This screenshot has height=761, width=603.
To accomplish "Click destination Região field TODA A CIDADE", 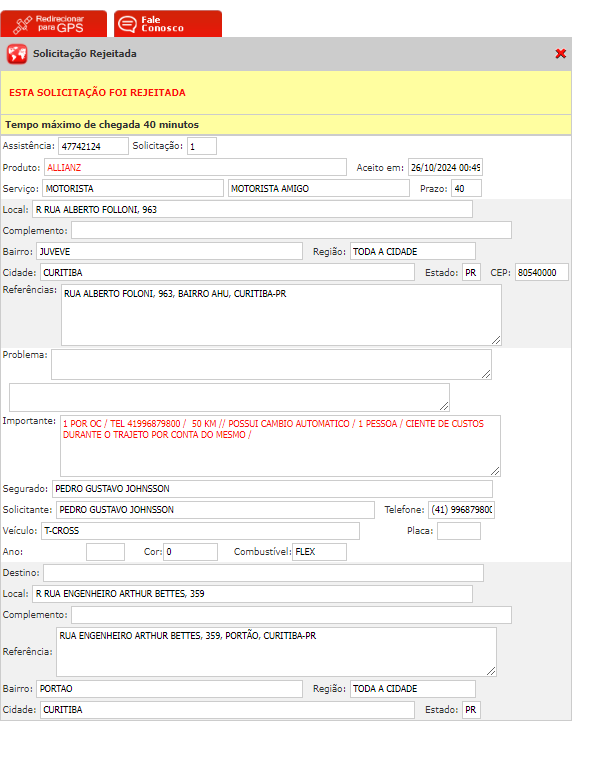I will (x=413, y=689).
